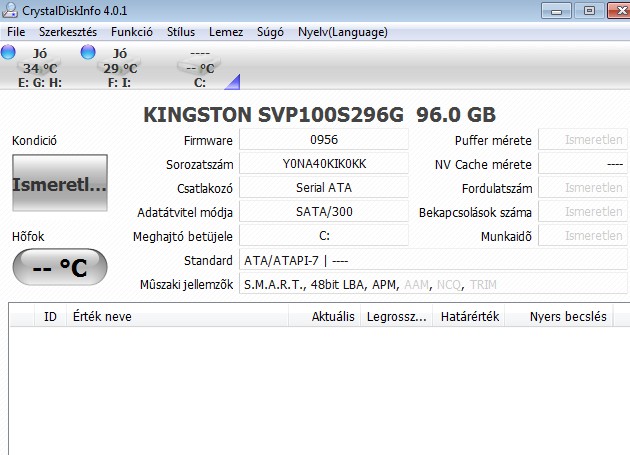Click the APM feature text

(x=384, y=285)
